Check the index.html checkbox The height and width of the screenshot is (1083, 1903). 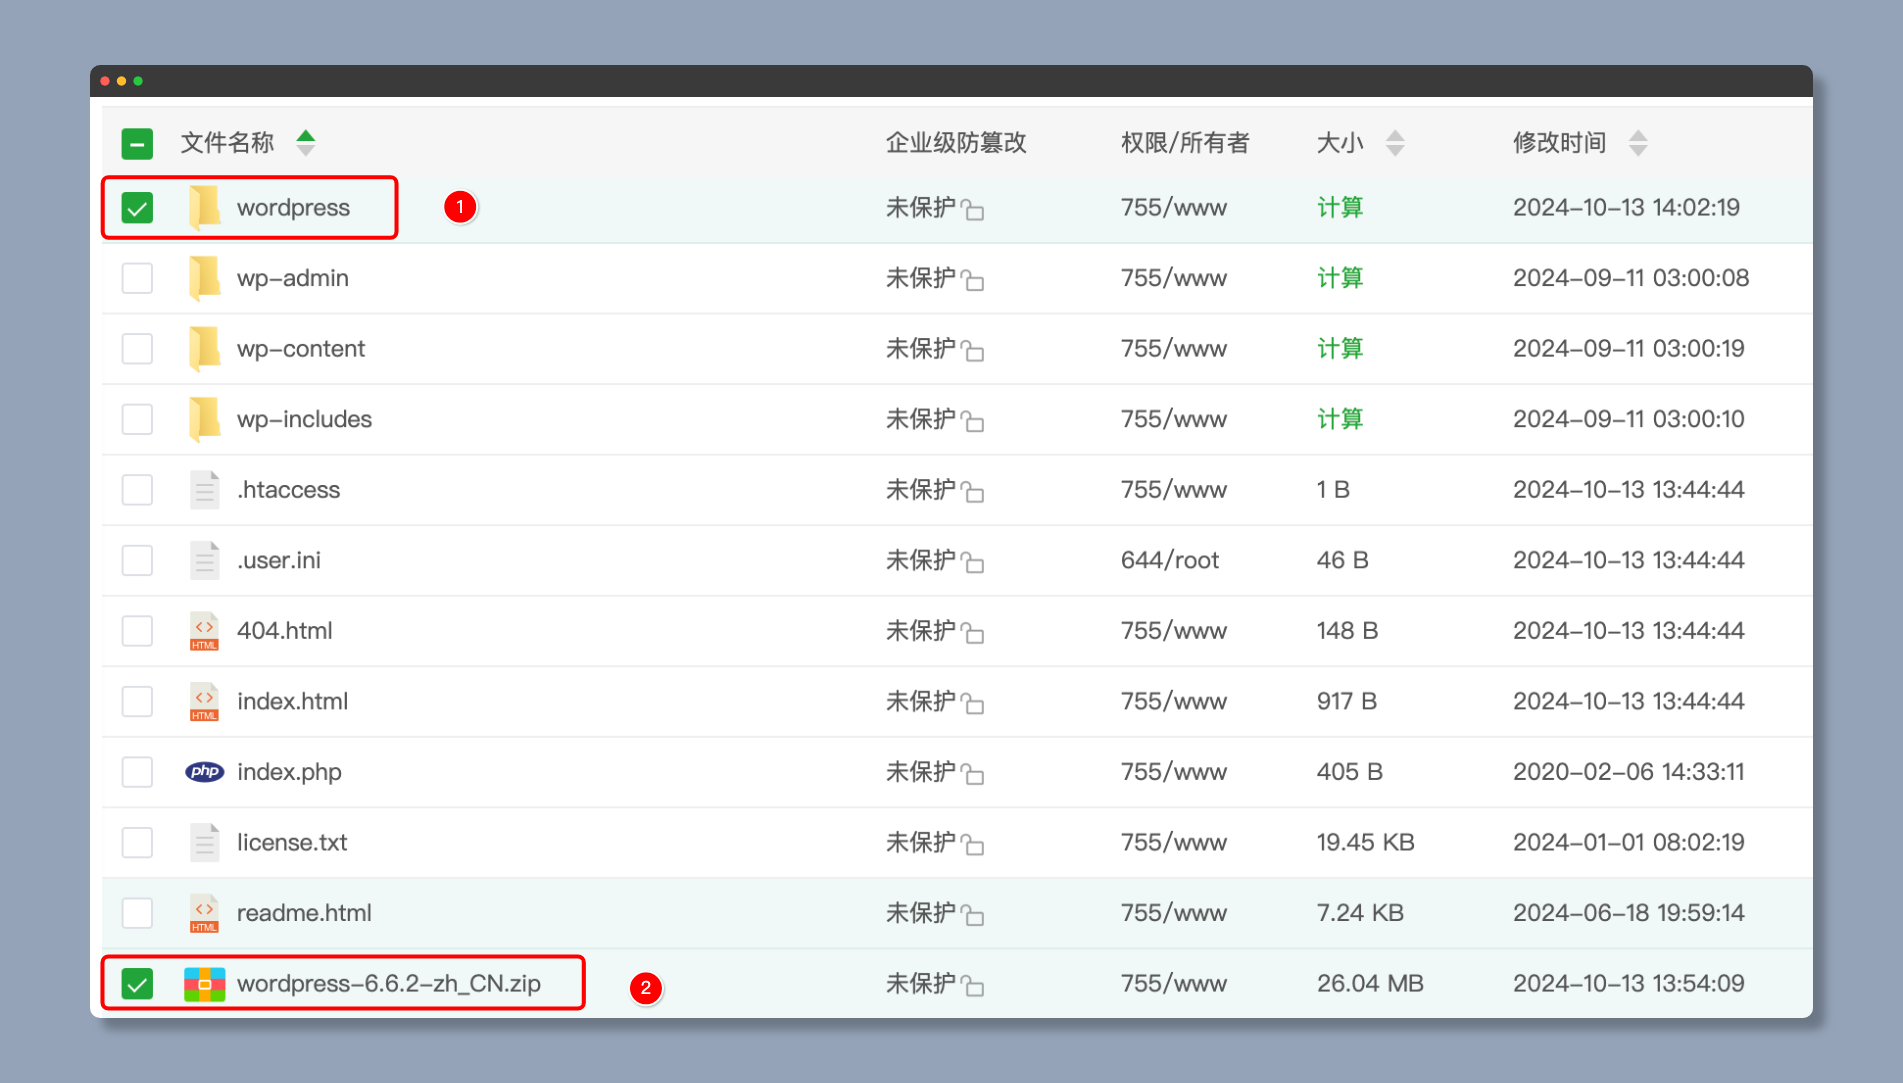pos(137,701)
